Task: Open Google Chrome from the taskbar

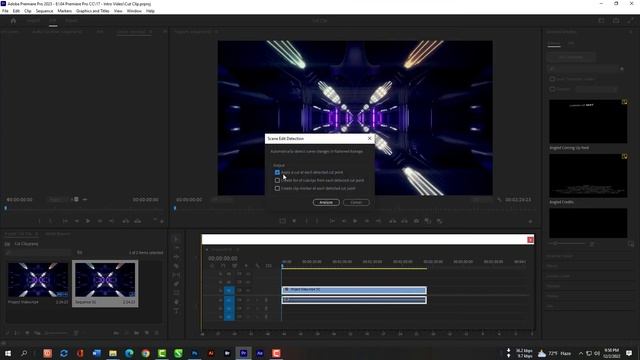Action: (146, 353)
